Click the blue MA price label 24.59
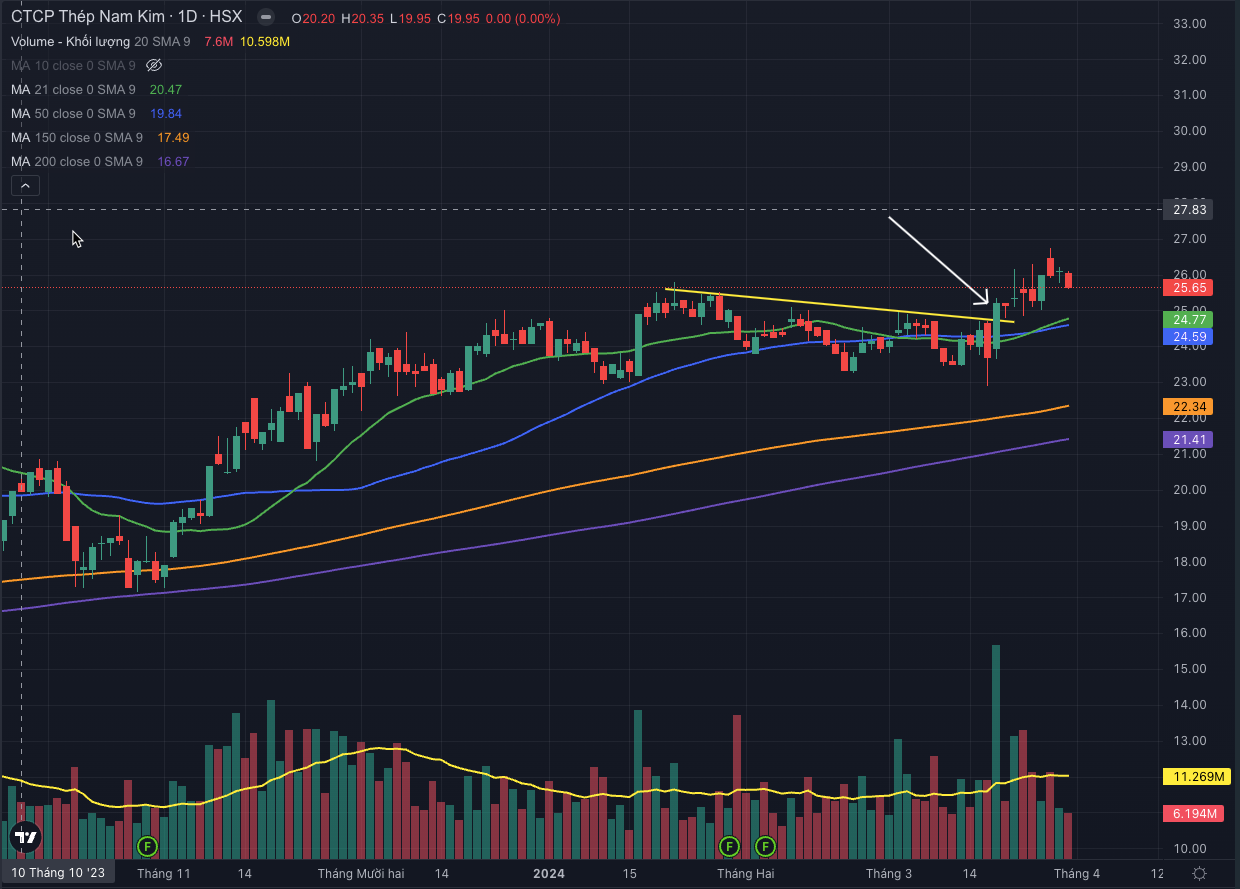The image size is (1240, 889). pyautogui.click(x=1189, y=337)
